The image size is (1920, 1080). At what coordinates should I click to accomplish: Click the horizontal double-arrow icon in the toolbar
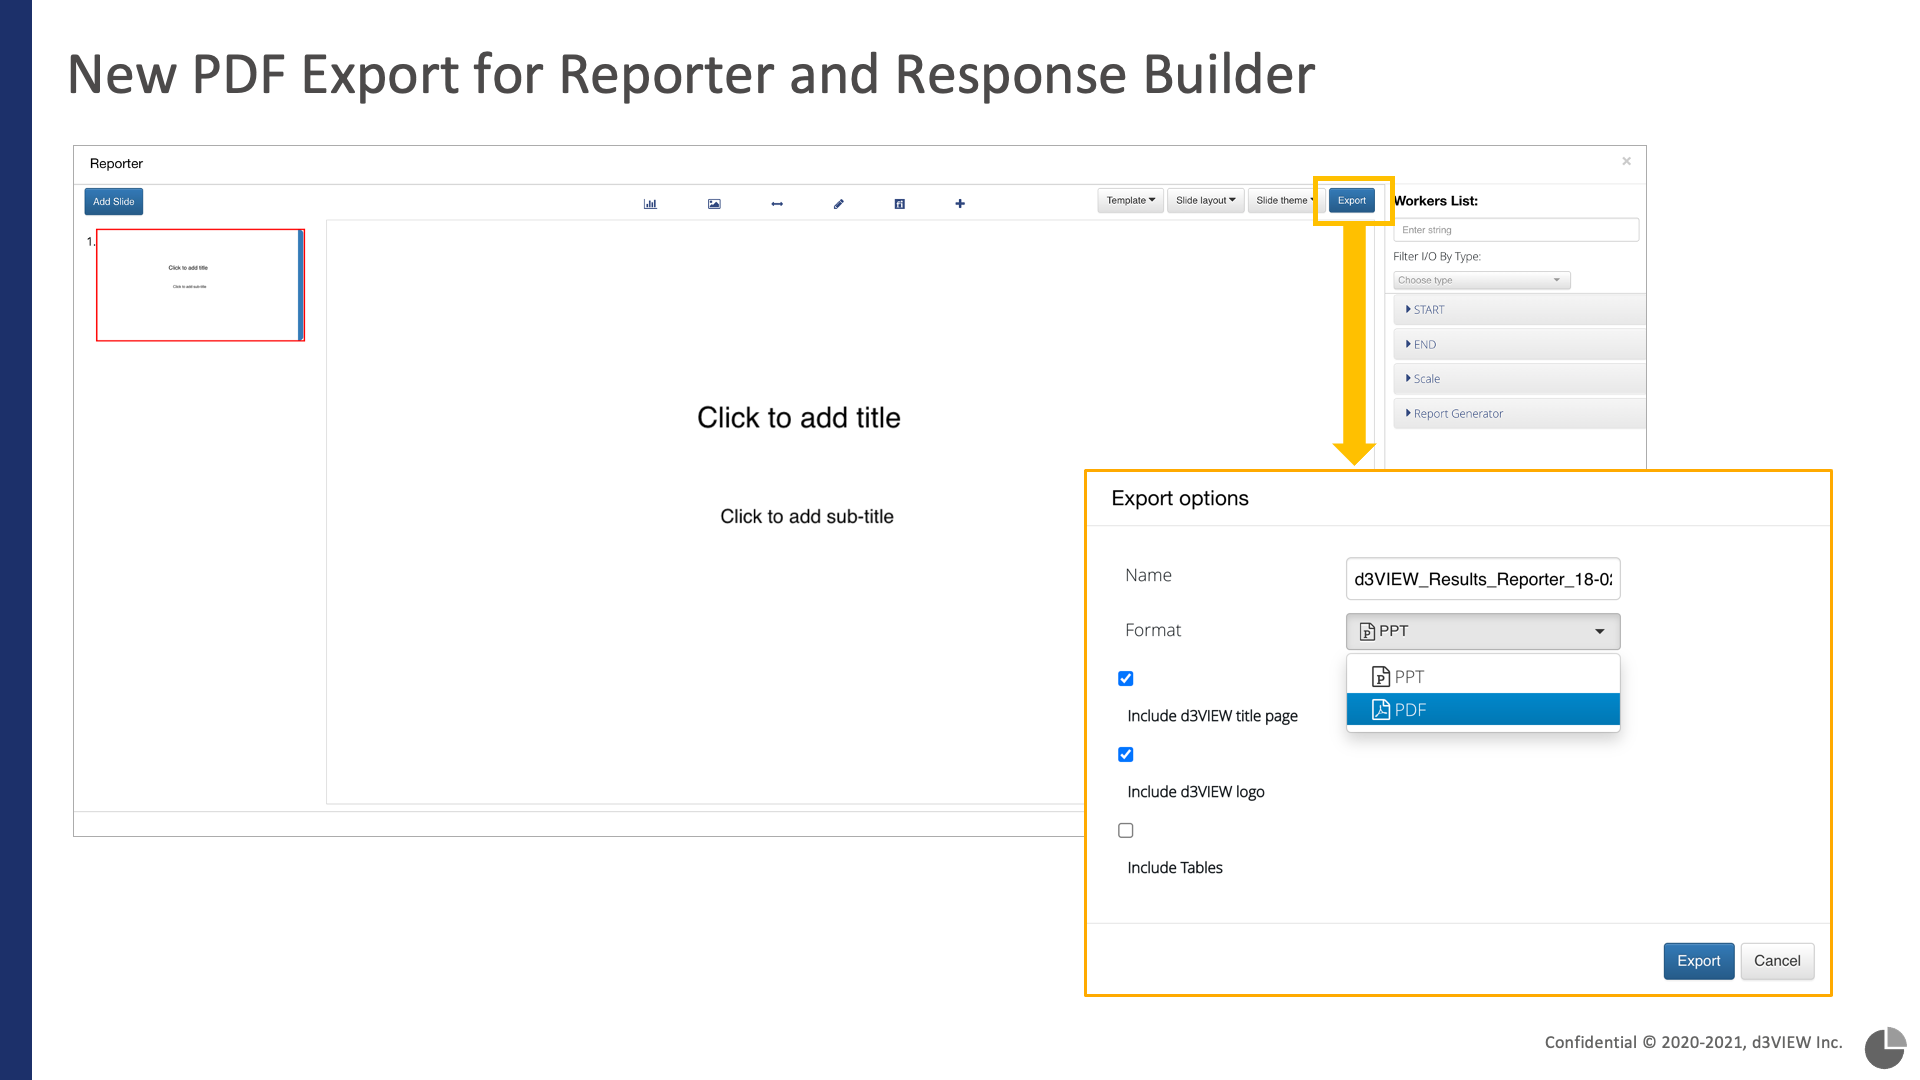pos(777,204)
